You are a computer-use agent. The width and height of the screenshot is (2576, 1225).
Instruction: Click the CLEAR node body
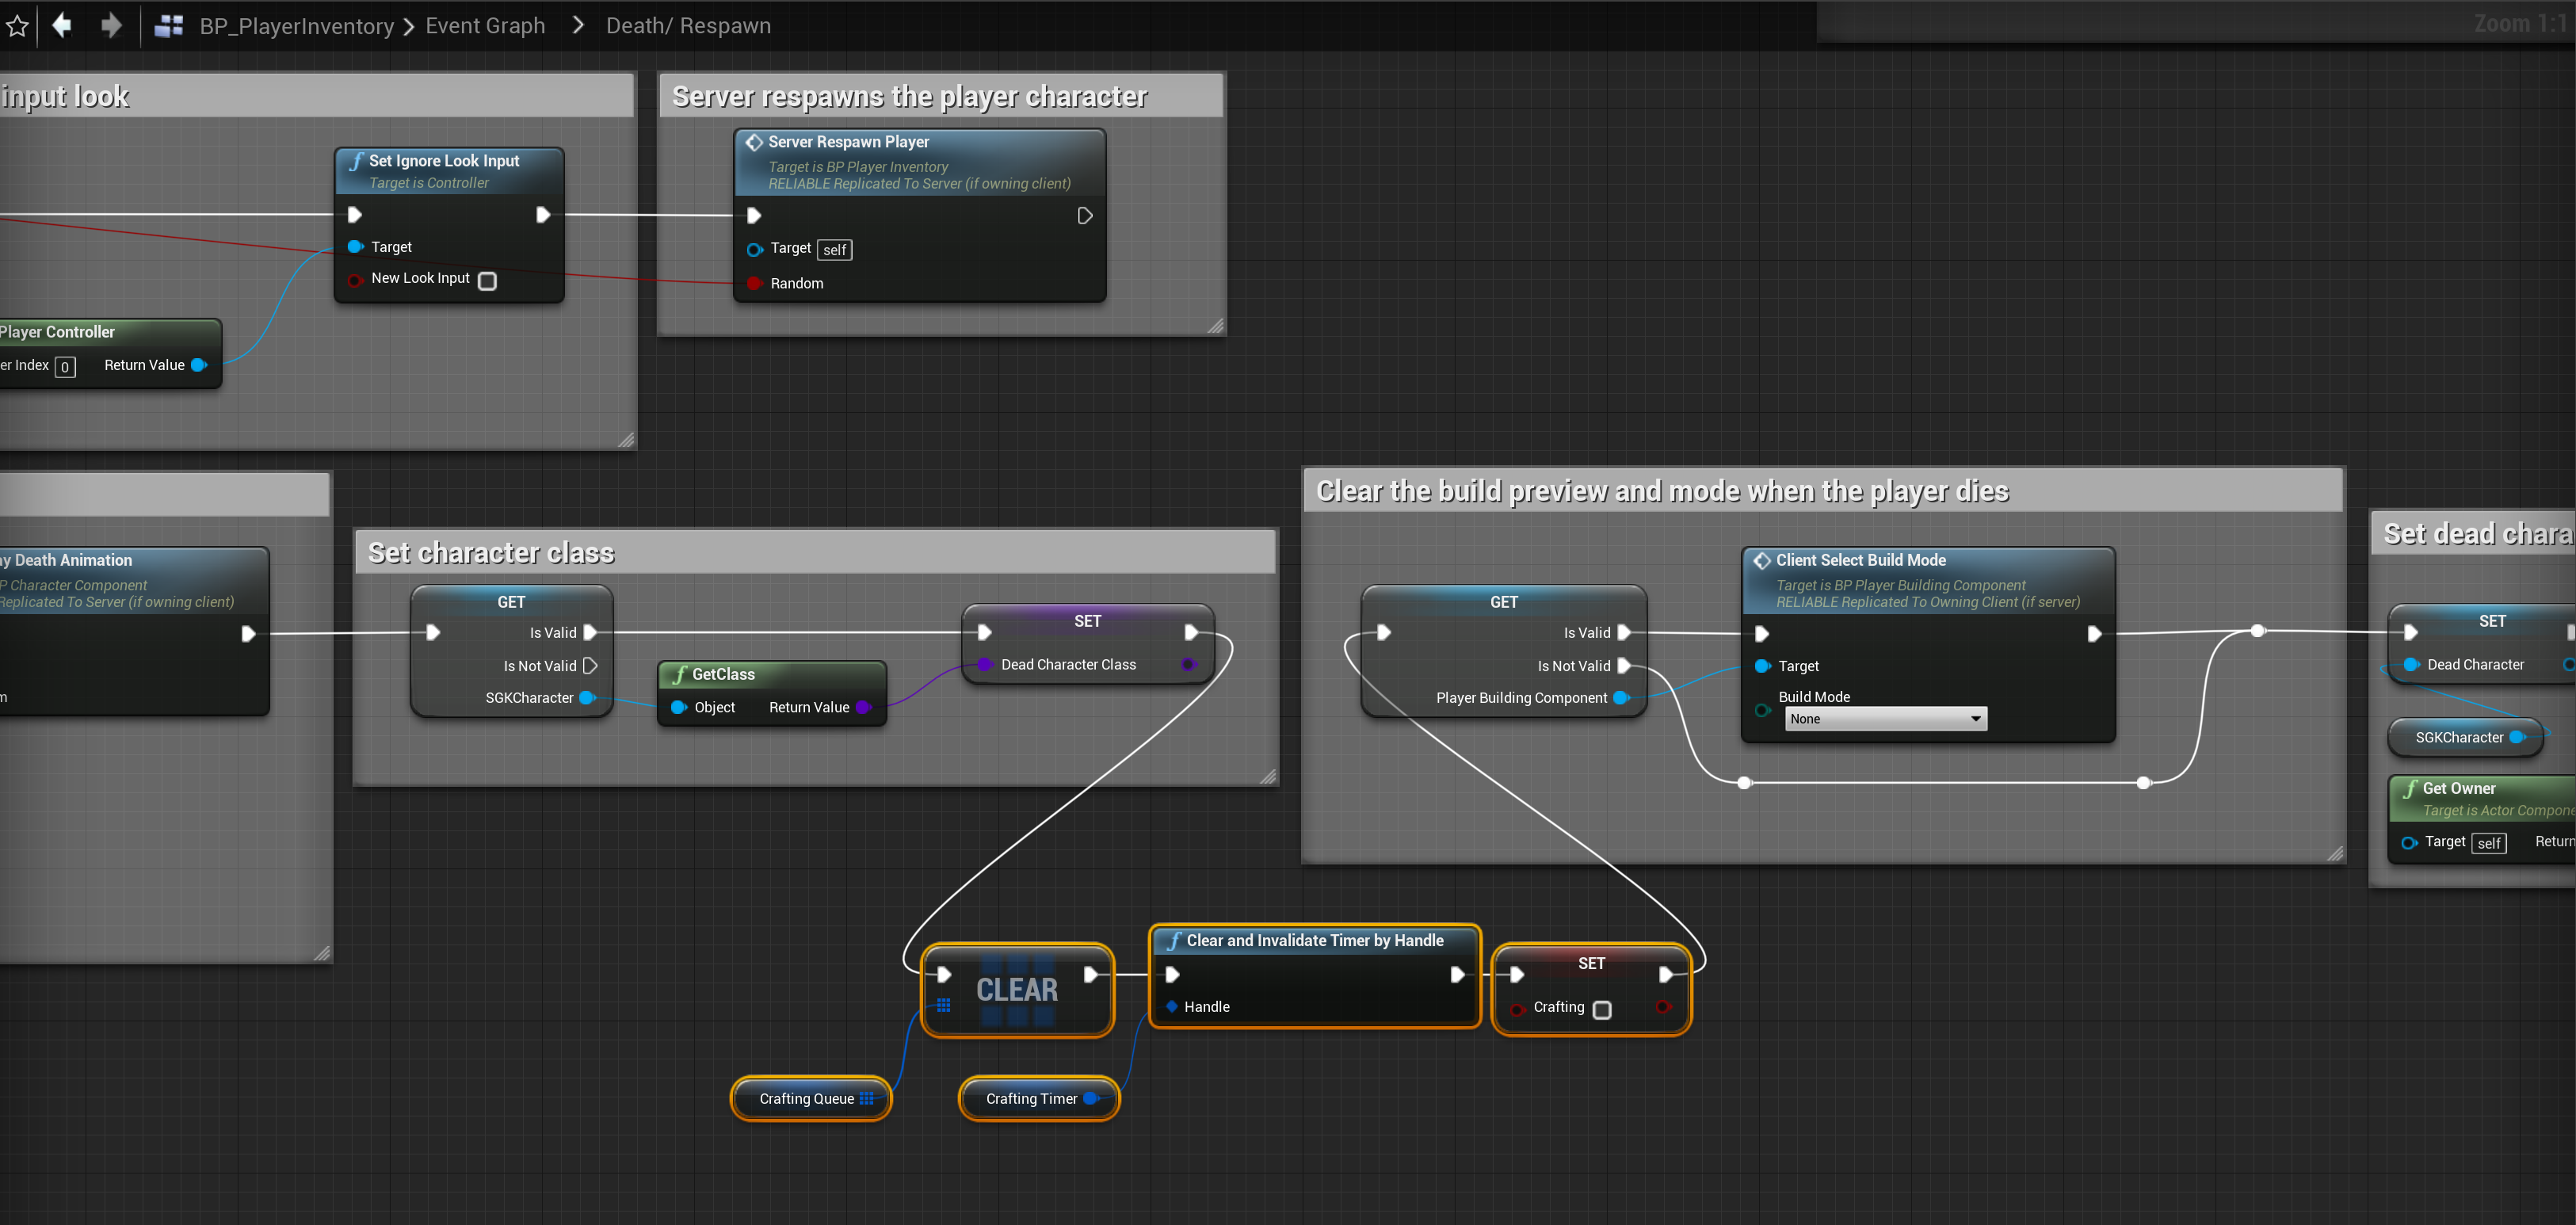[x=1016, y=990]
